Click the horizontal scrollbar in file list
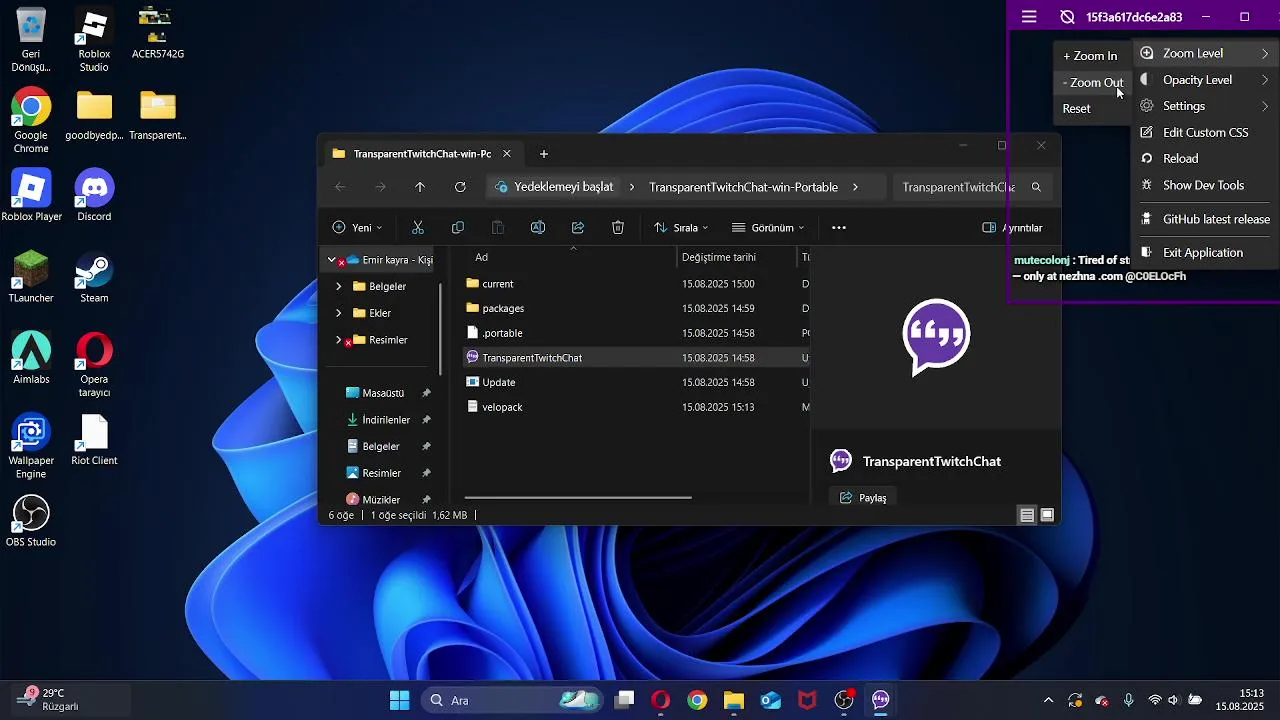1280x720 pixels. tap(578, 497)
